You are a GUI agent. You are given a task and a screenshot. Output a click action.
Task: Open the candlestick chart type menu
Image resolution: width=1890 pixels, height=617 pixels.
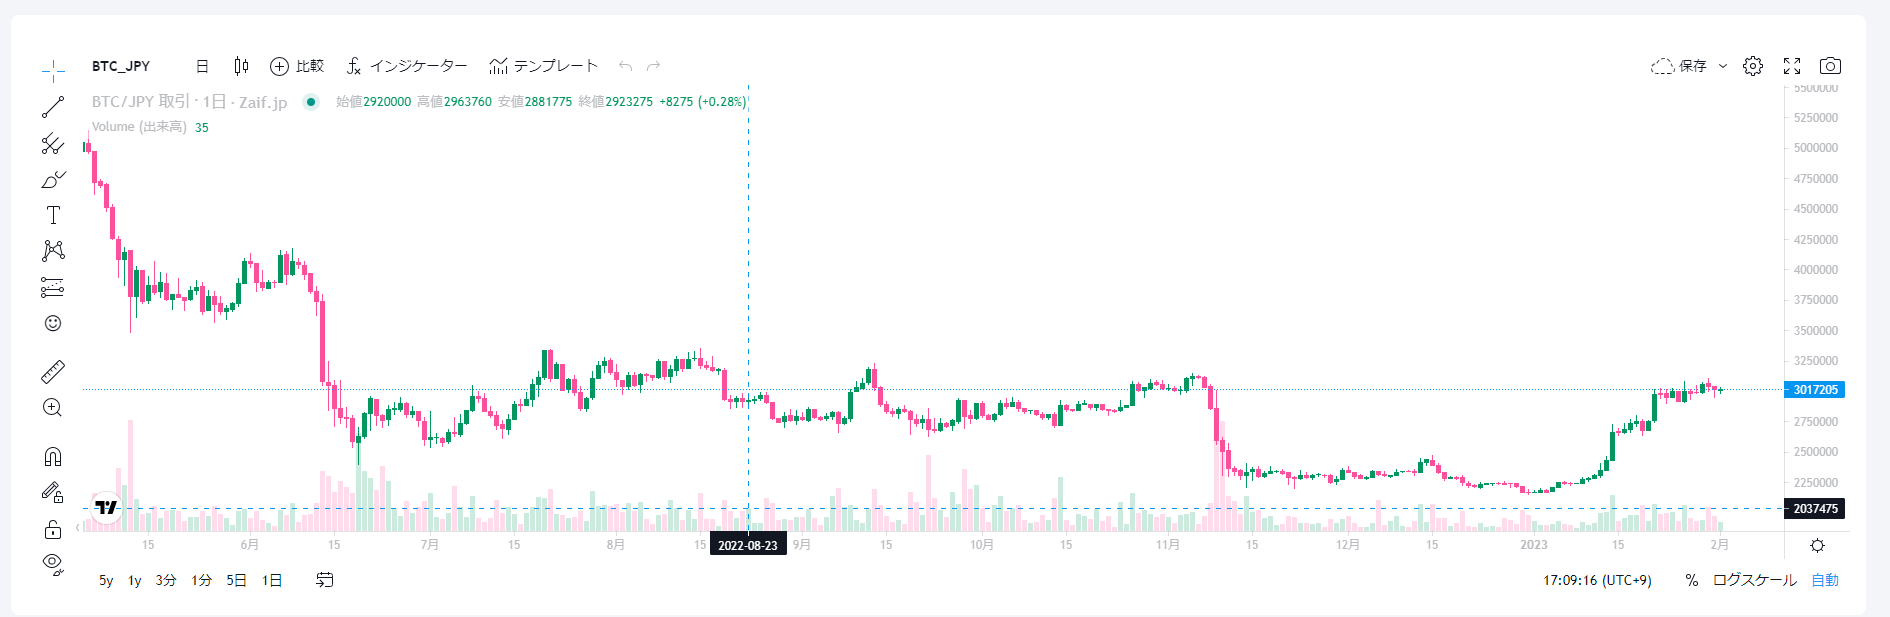pyautogui.click(x=241, y=66)
